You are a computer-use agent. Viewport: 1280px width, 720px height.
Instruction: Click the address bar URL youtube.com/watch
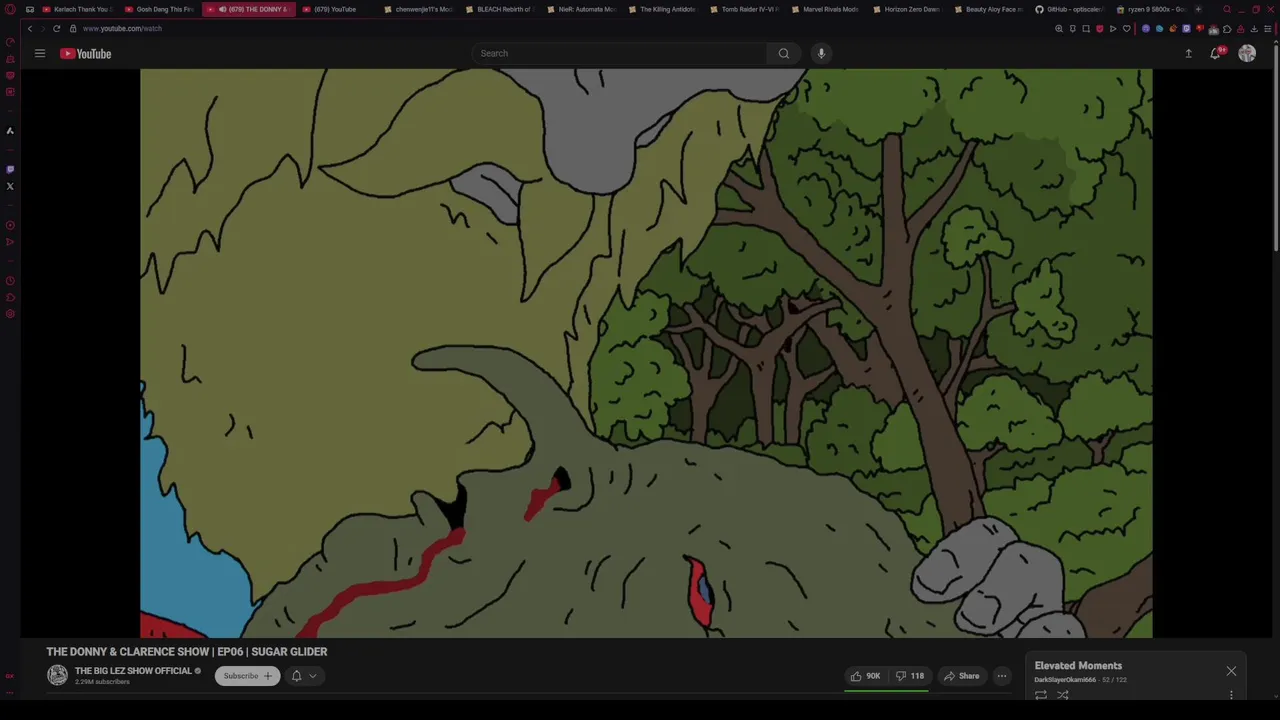[x=122, y=28]
